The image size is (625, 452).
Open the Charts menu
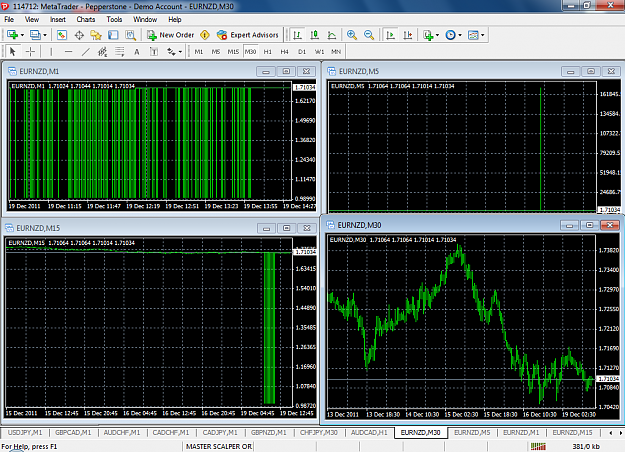point(86,19)
